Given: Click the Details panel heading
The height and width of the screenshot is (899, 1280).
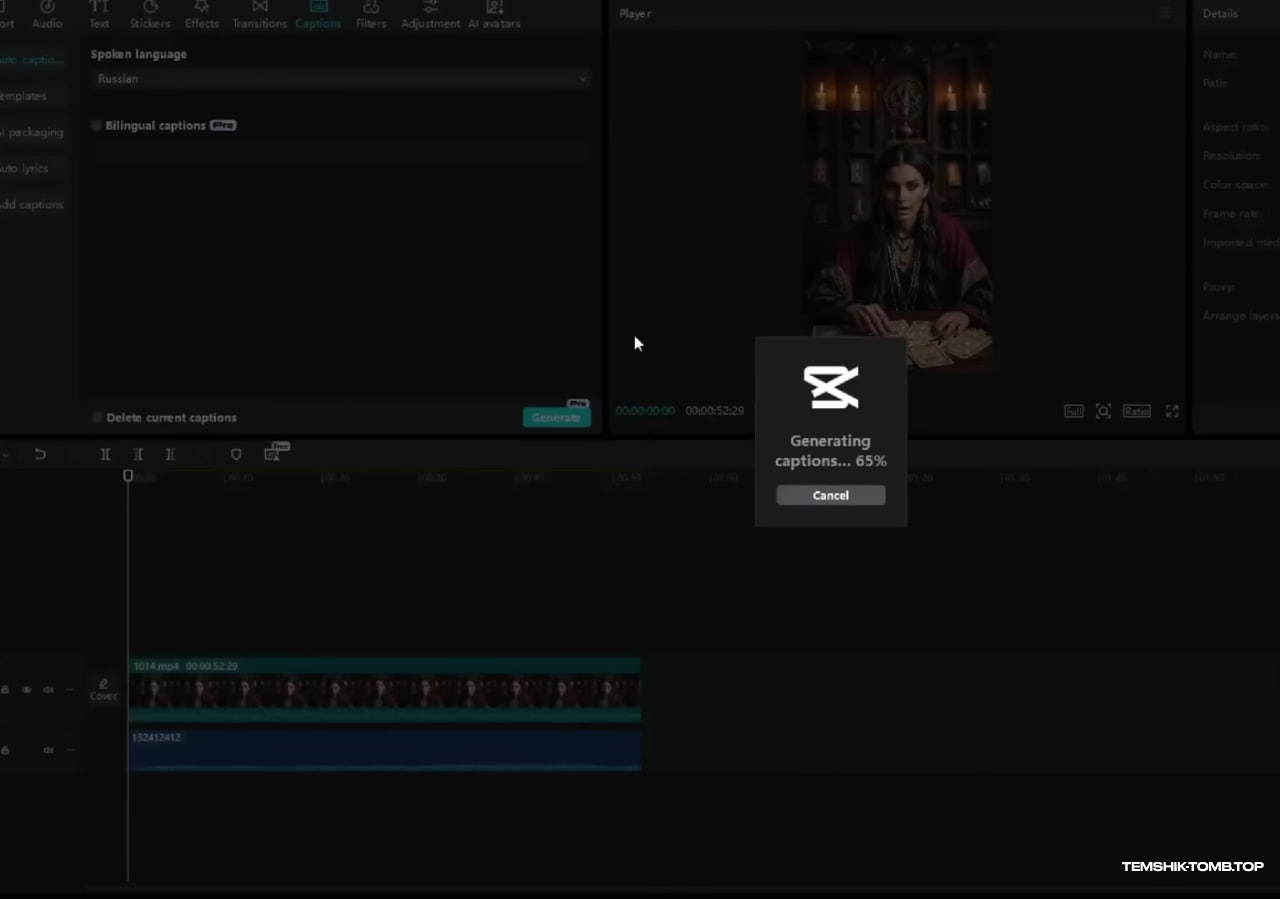Looking at the screenshot, I should [x=1220, y=14].
